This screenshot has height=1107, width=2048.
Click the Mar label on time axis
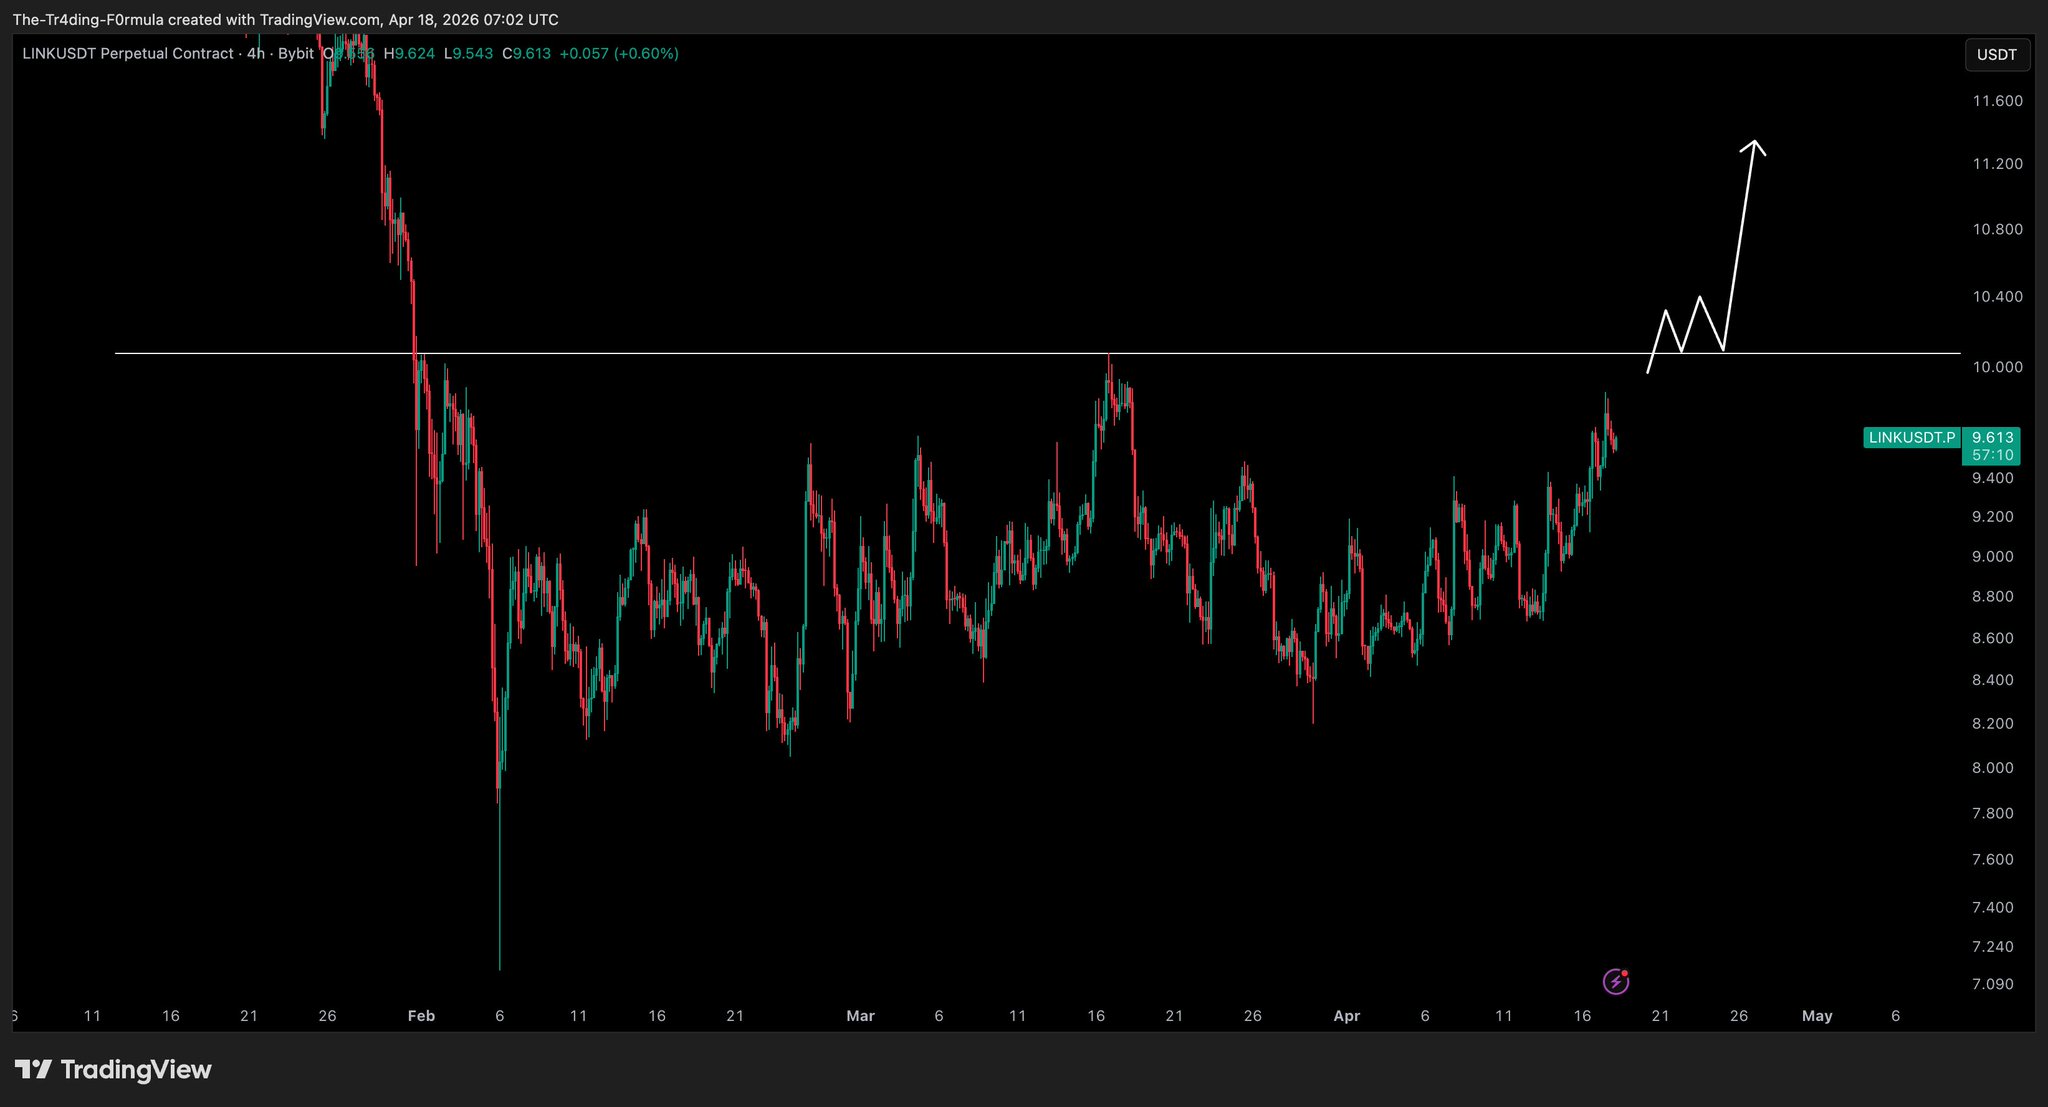click(x=860, y=1016)
